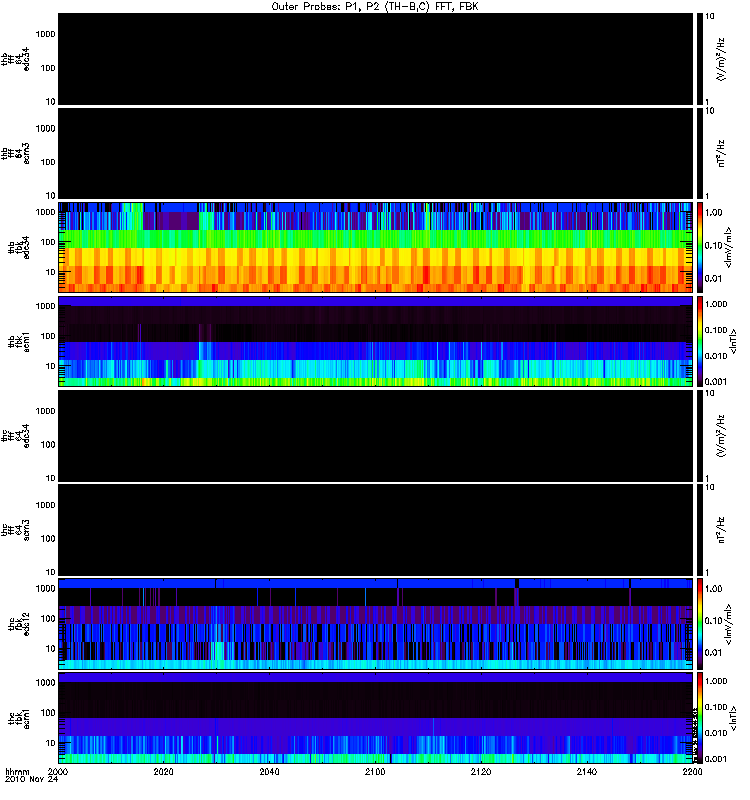
Task: Click the 'thb fff 64 edc34' y-axis label
Action: (15, 59)
